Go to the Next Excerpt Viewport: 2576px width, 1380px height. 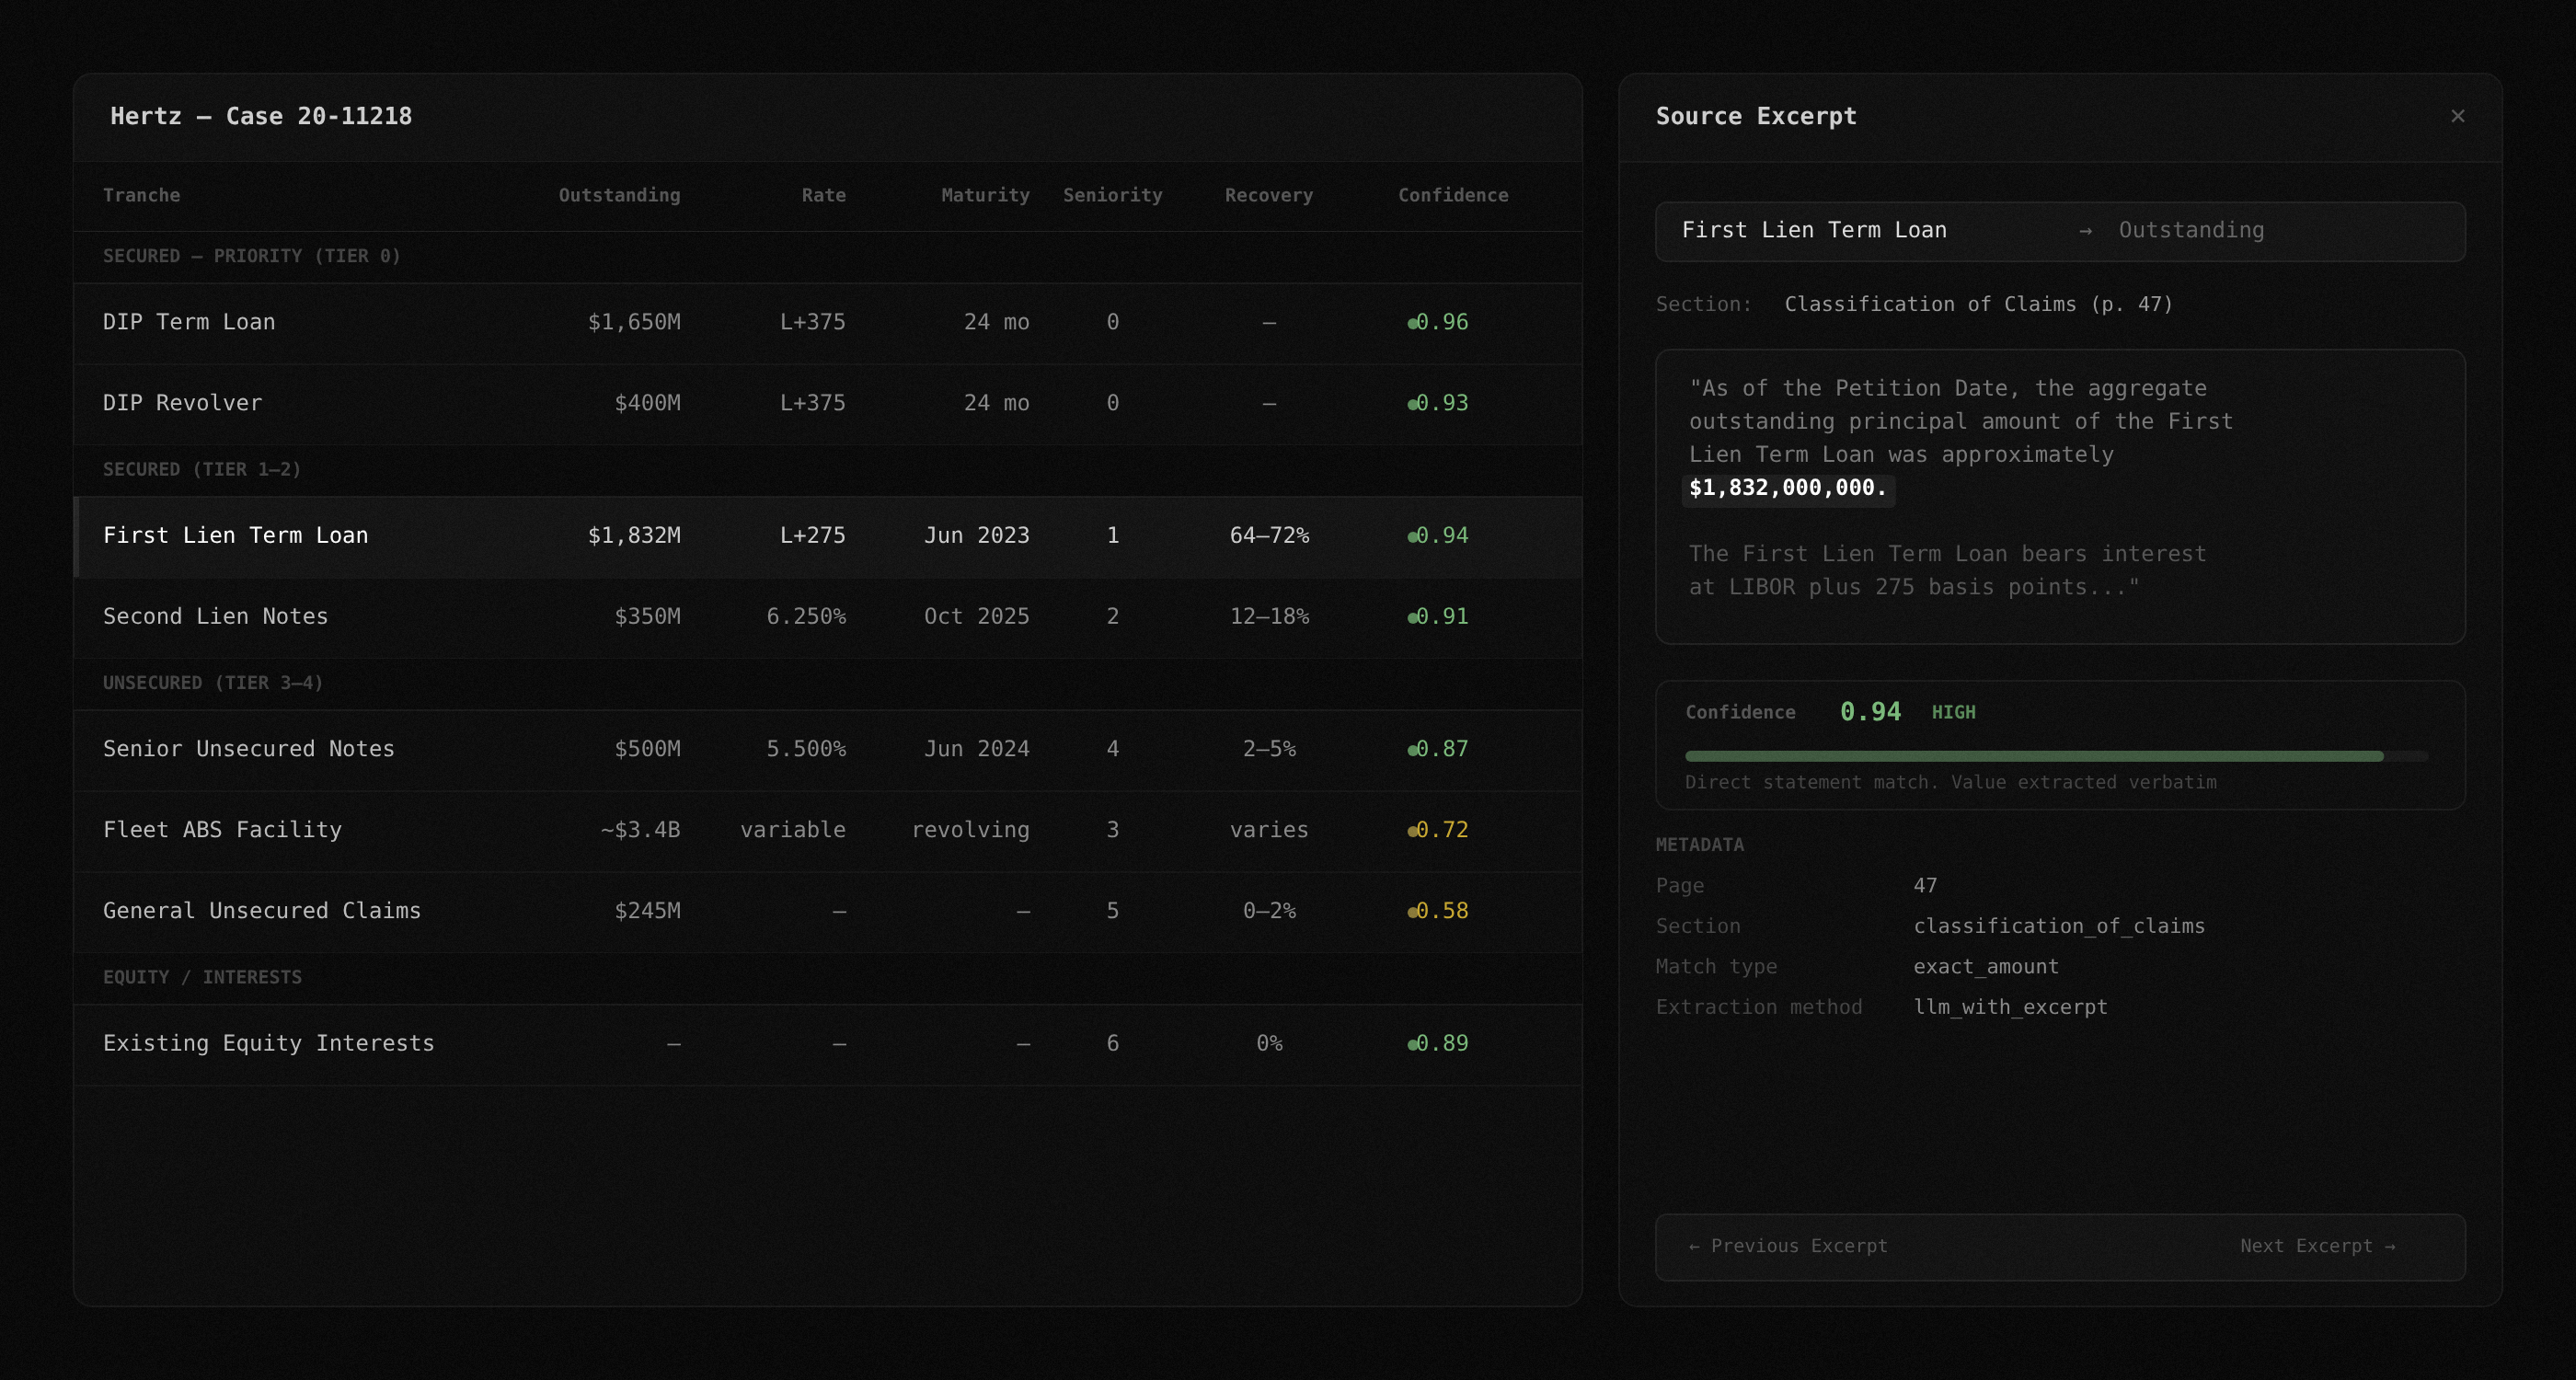coord(2318,1246)
